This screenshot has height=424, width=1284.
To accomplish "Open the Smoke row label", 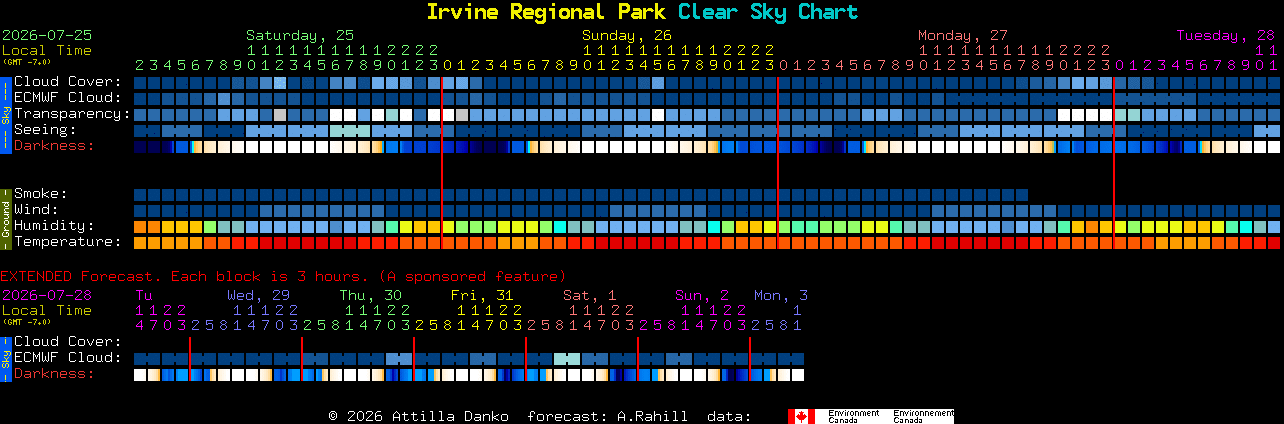I will coord(41,194).
